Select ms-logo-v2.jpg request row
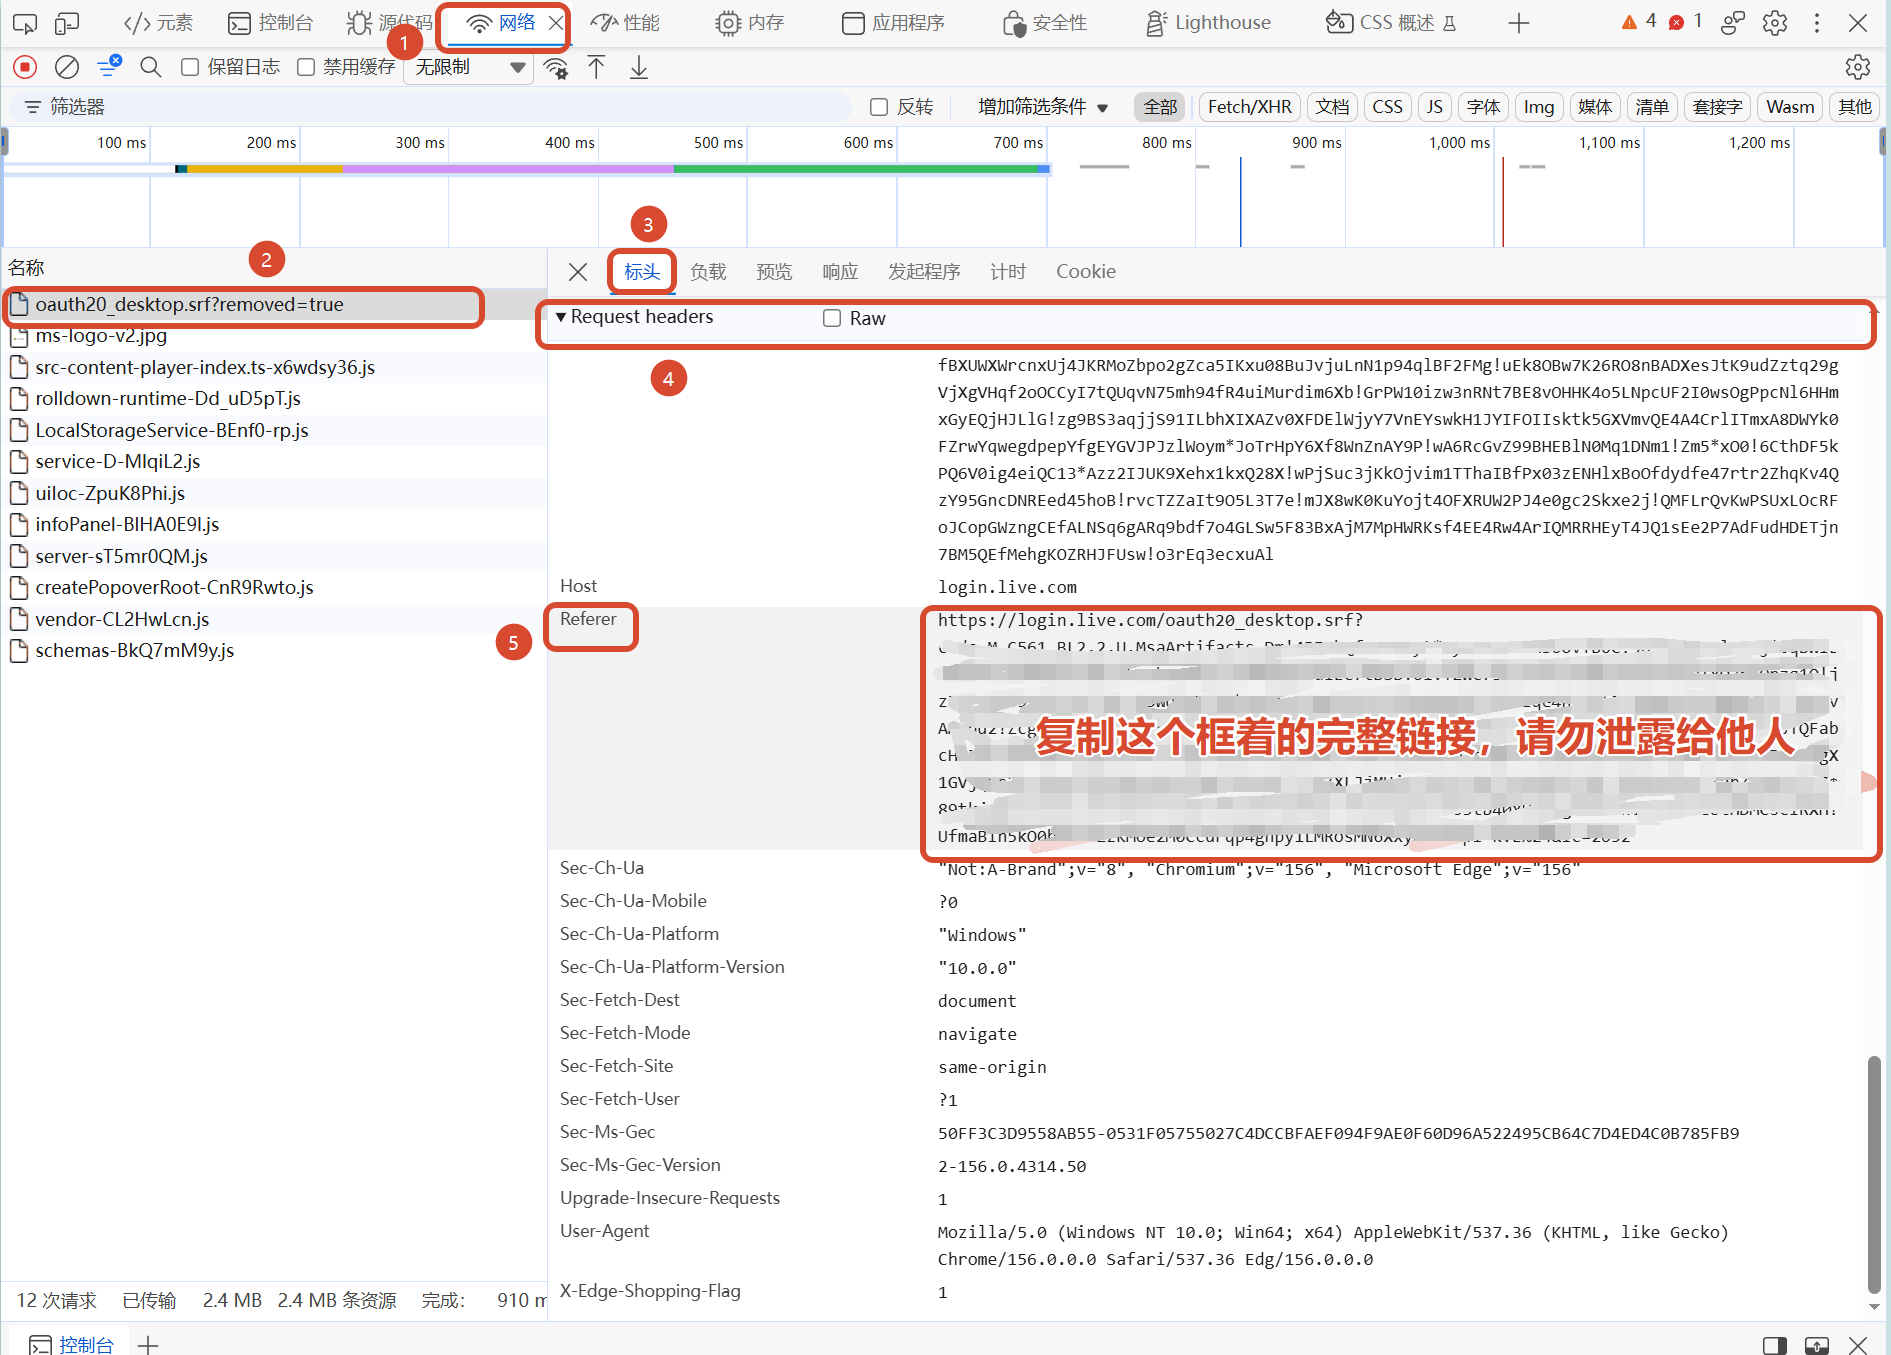This screenshot has width=1891, height=1355. pyautogui.click(x=274, y=336)
